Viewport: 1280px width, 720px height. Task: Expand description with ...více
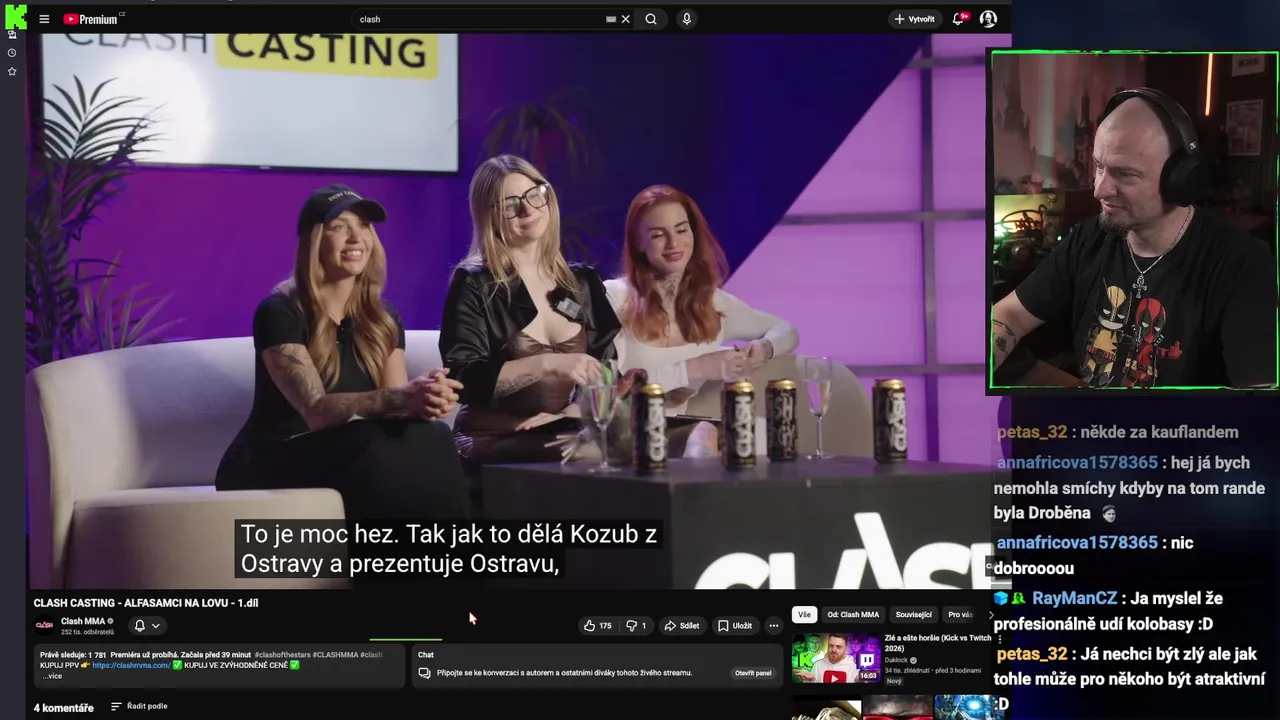click(52, 676)
